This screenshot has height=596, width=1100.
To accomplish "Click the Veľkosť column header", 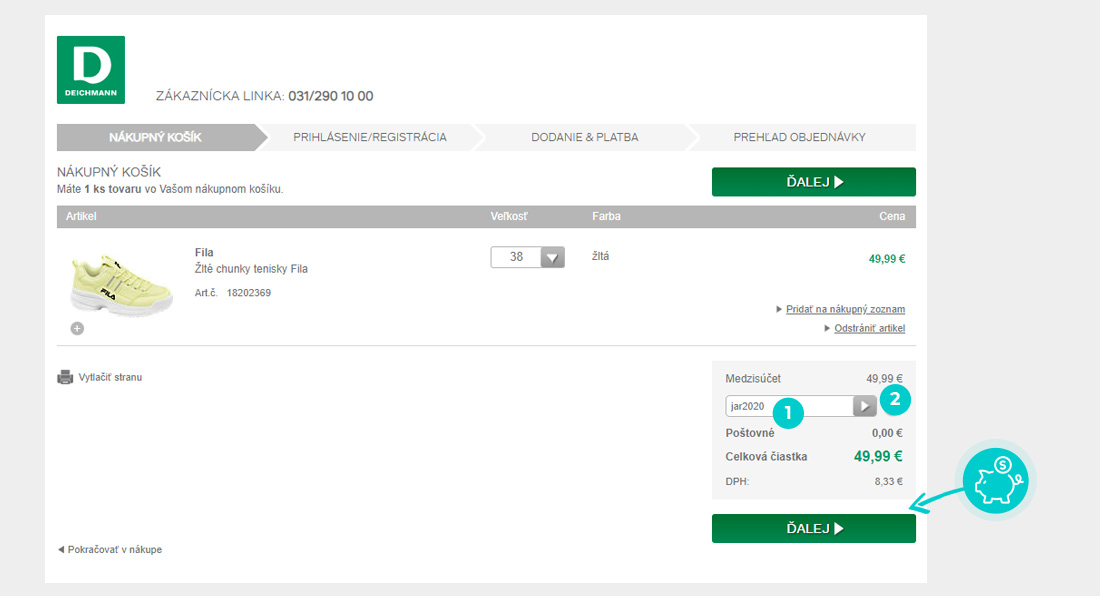I will (509, 217).
